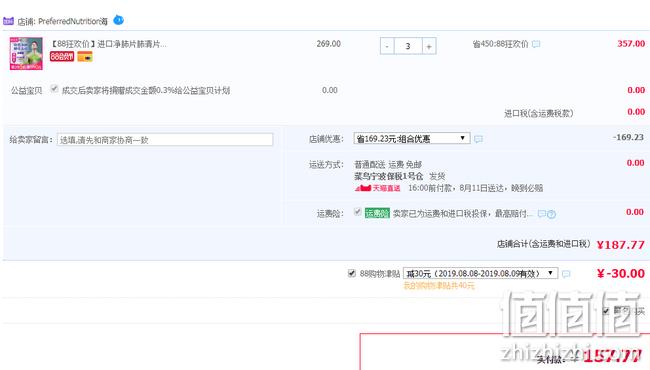The height and width of the screenshot is (370, 650).
Task: Click the Tmall store icon beside the shop name
Action: pos(8,21)
